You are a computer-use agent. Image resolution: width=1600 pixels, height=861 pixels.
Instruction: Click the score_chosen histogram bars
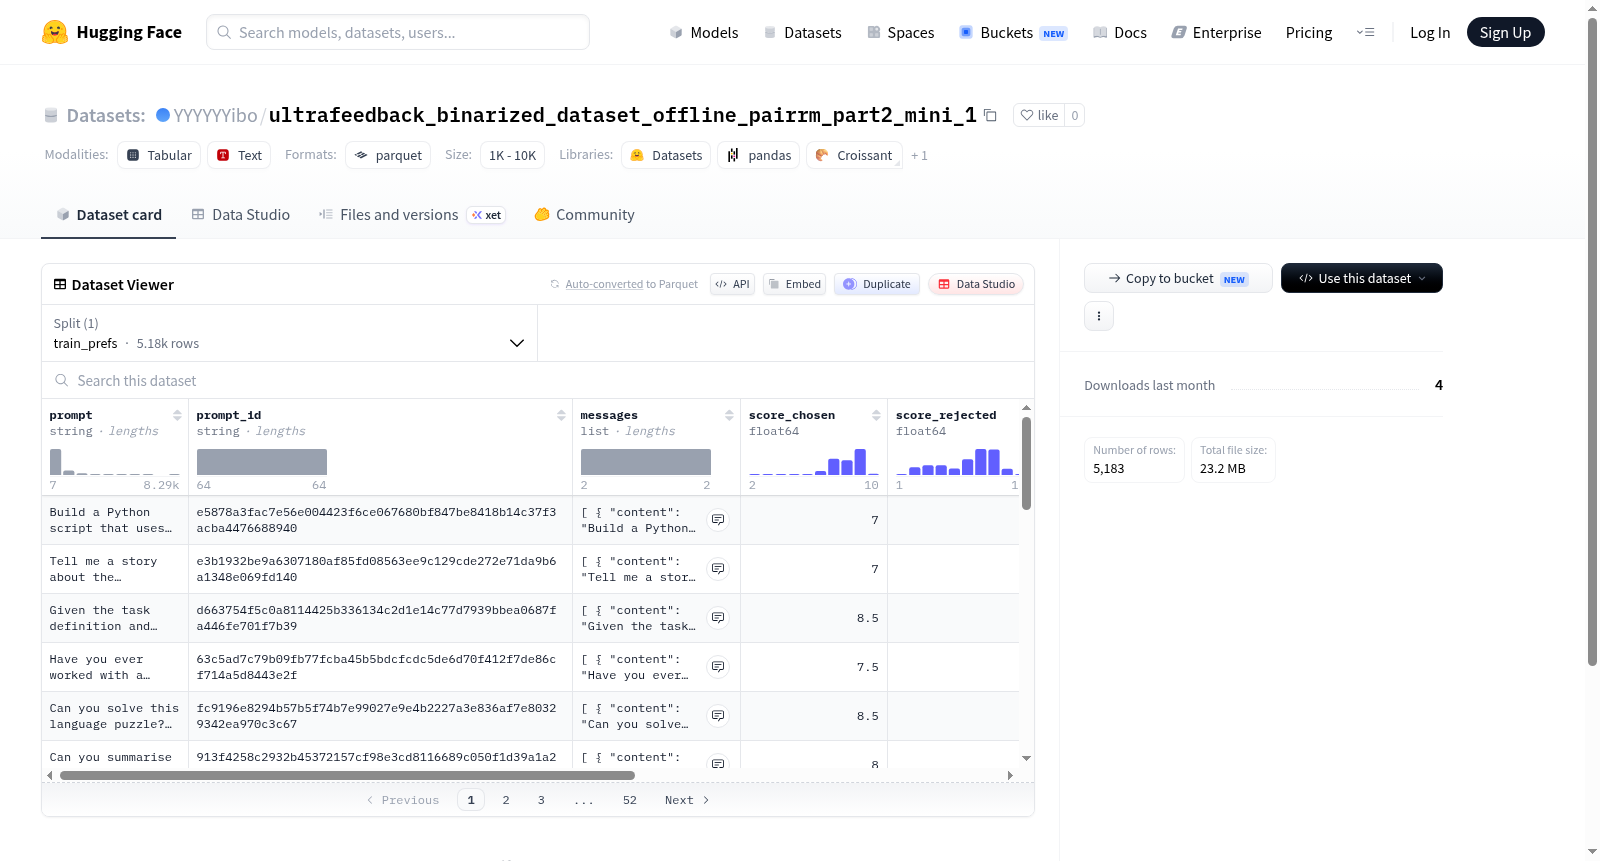click(814, 461)
